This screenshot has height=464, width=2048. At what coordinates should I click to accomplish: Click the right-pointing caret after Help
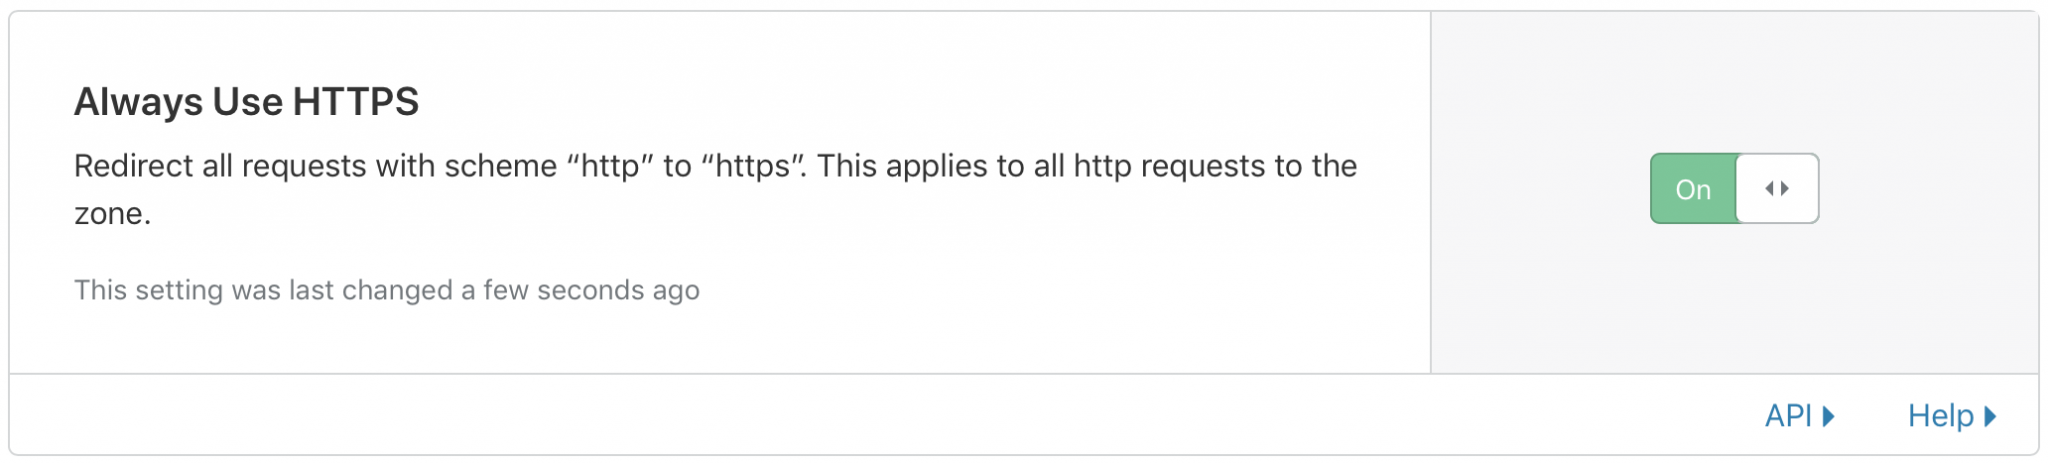(1990, 416)
